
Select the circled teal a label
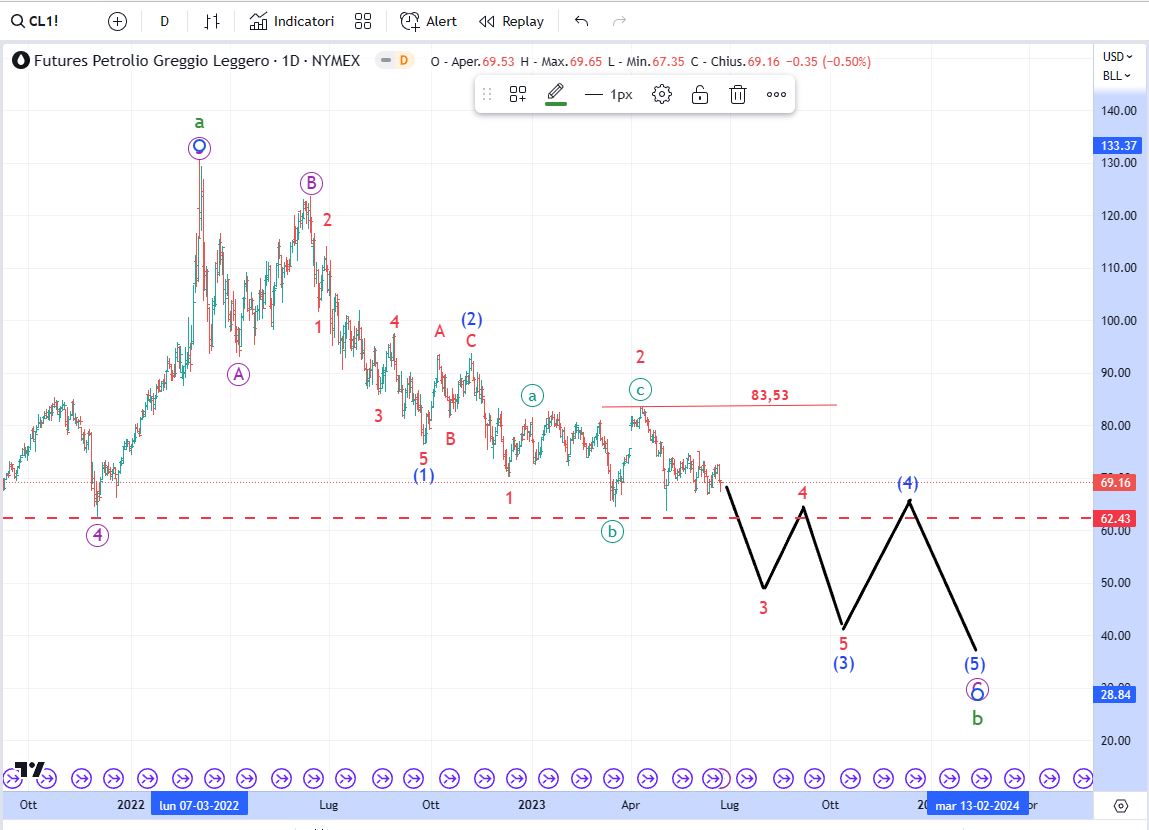[533, 396]
